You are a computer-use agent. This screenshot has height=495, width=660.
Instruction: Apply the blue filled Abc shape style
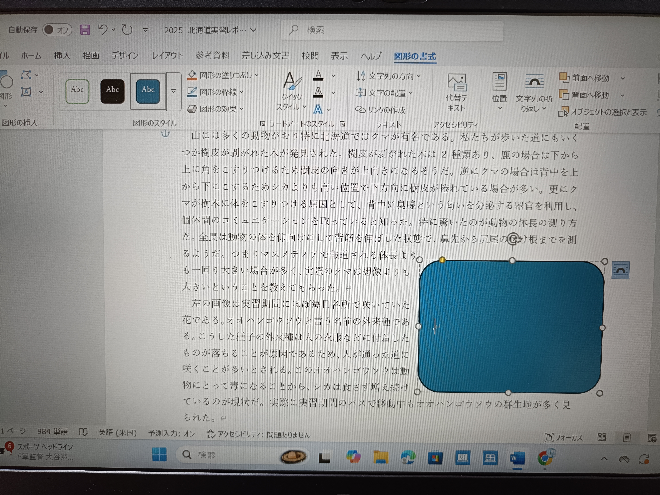coord(148,91)
